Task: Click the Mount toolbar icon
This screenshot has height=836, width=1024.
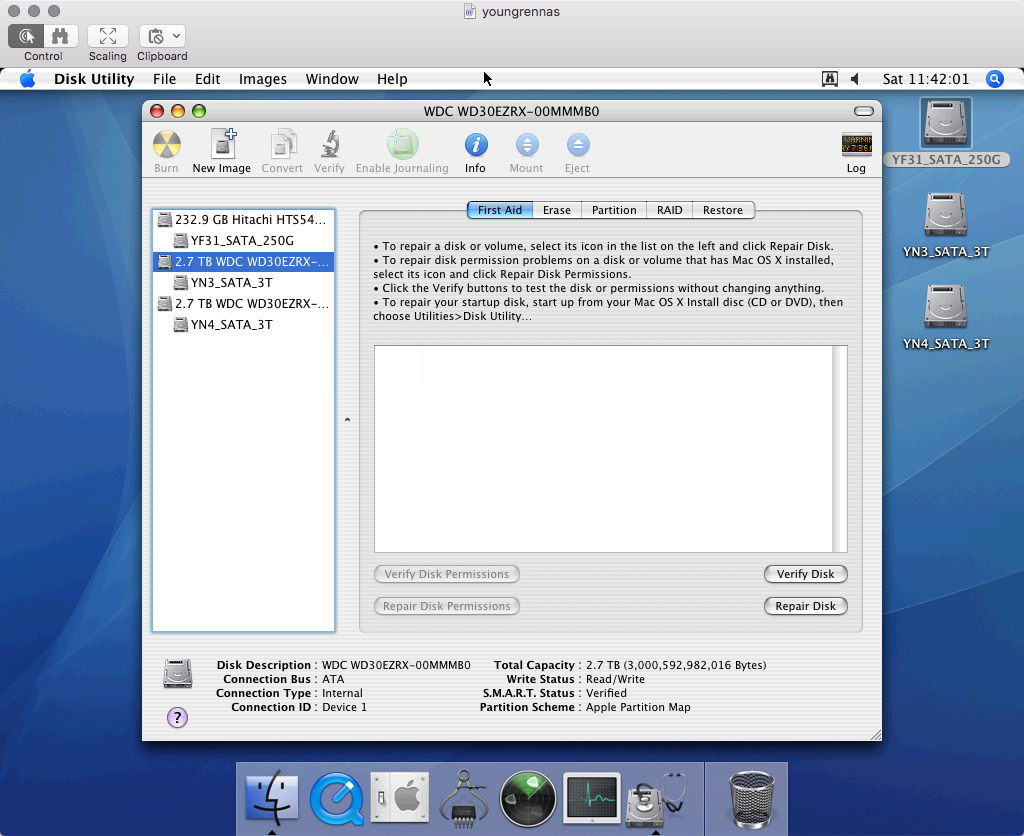Action: (x=527, y=145)
